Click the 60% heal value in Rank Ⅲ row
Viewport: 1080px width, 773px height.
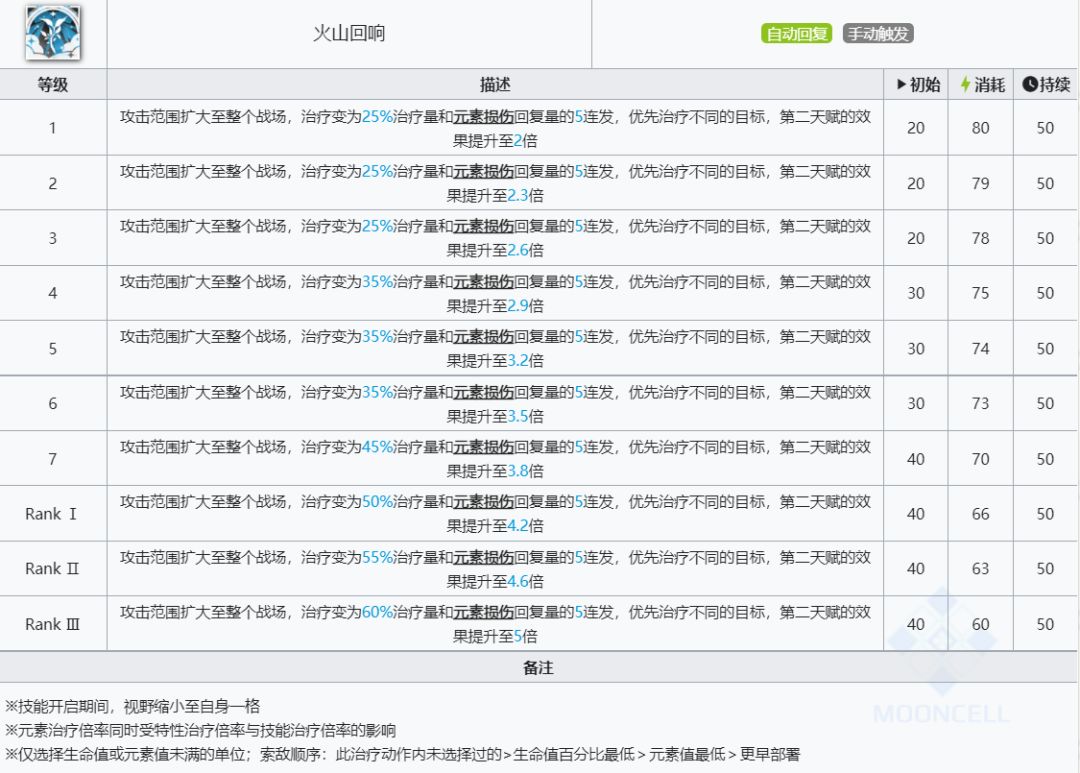378,612
